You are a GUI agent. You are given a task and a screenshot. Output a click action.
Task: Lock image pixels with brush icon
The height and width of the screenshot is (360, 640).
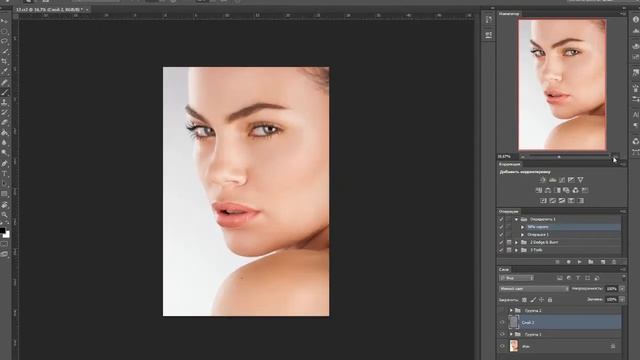(x=533, y=300)
